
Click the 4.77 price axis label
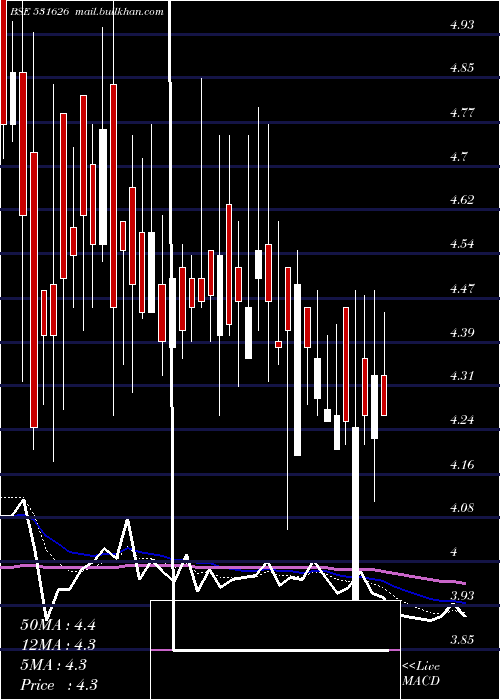tap(462, 112)
